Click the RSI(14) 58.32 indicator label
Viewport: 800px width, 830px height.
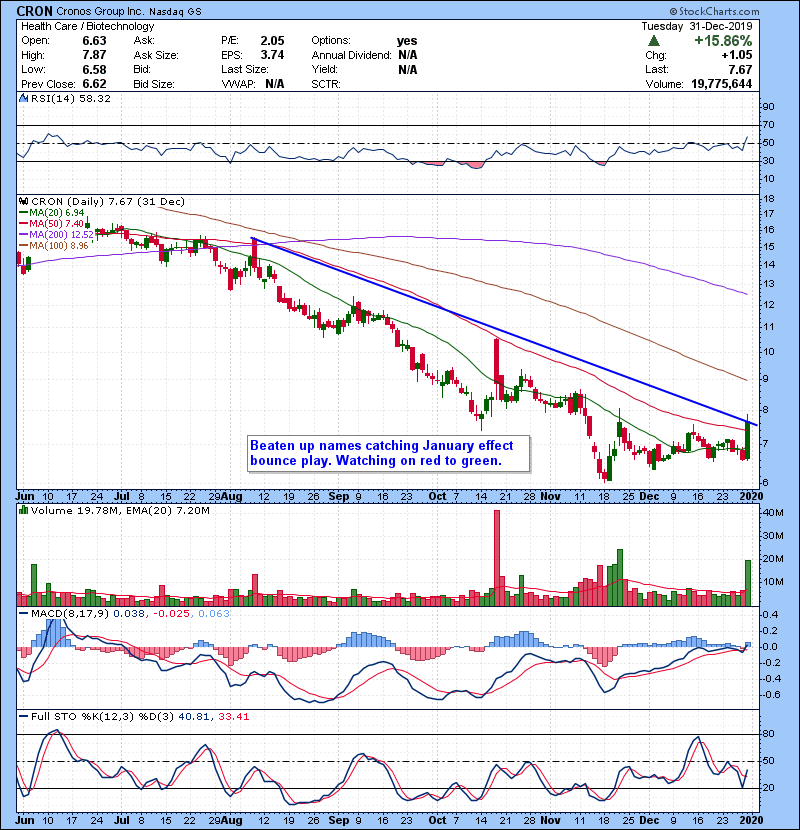(x=70, y=98)
